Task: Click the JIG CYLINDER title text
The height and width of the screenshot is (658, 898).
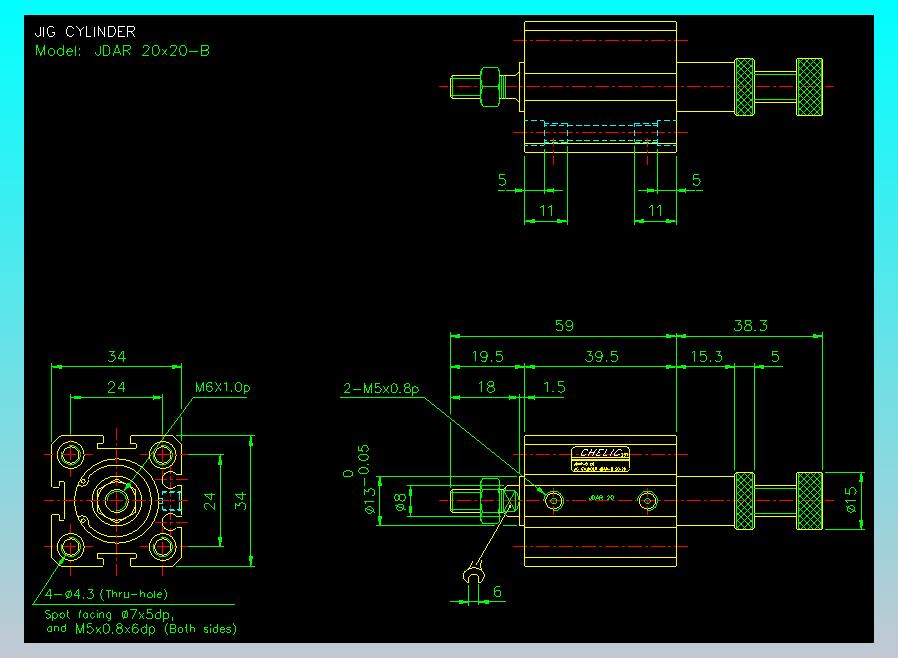Action: point(85,31)
